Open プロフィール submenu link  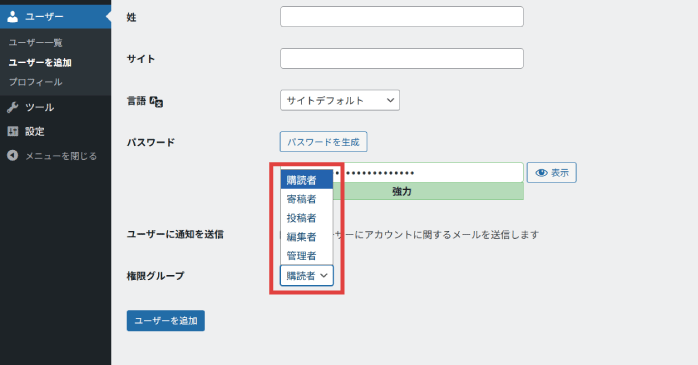coord(36,82)
